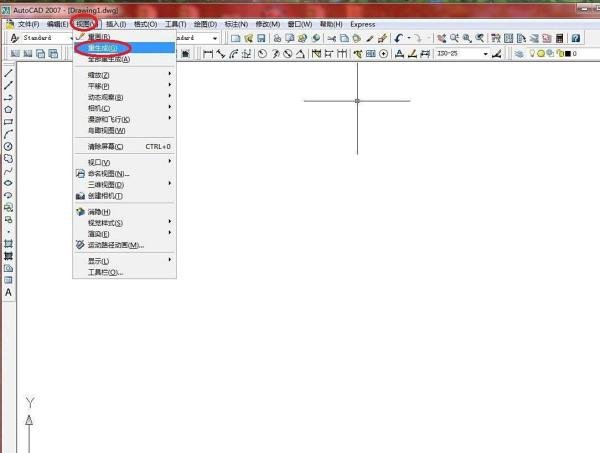
Task: Click the Center Mark dimension icon
Action: click(x=383, y=54)
